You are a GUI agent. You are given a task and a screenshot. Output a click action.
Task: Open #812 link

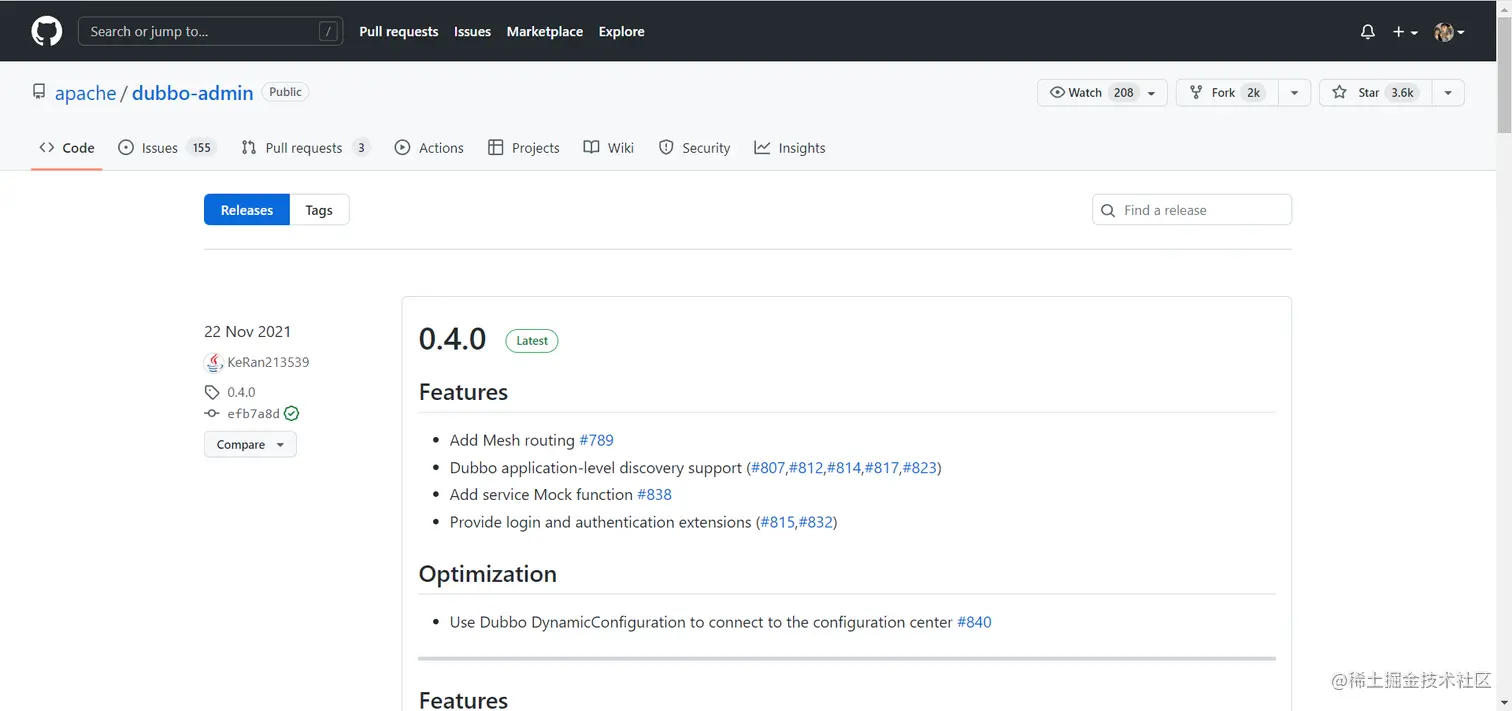click(x=806, y=467)
